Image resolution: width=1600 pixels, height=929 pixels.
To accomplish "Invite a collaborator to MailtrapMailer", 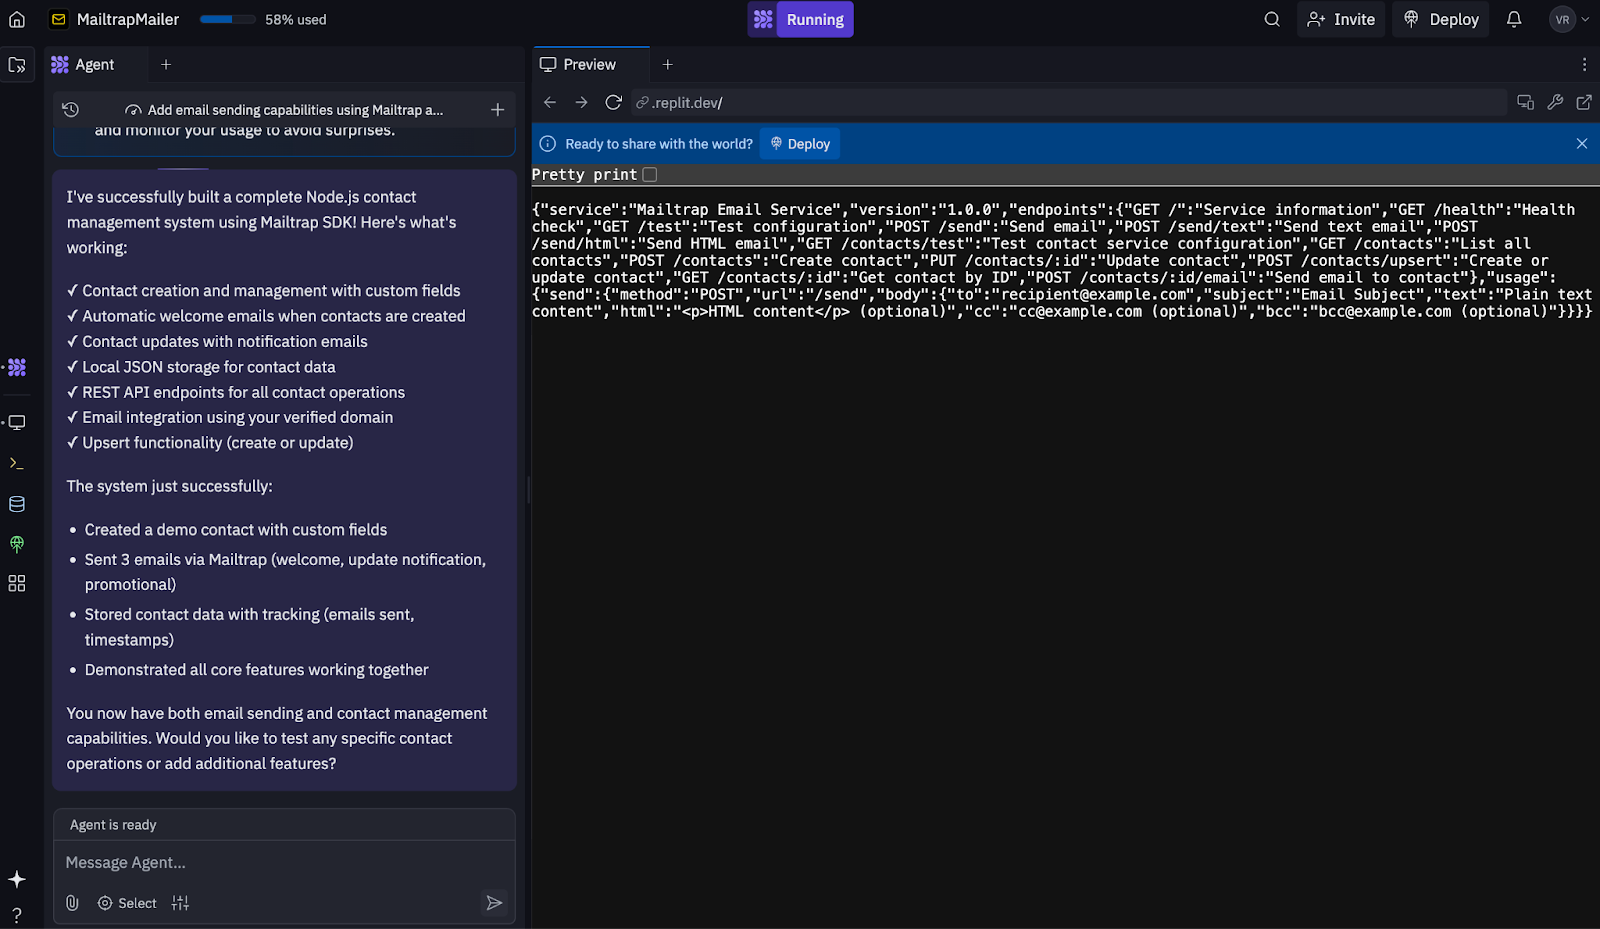I will (1340, 19).
